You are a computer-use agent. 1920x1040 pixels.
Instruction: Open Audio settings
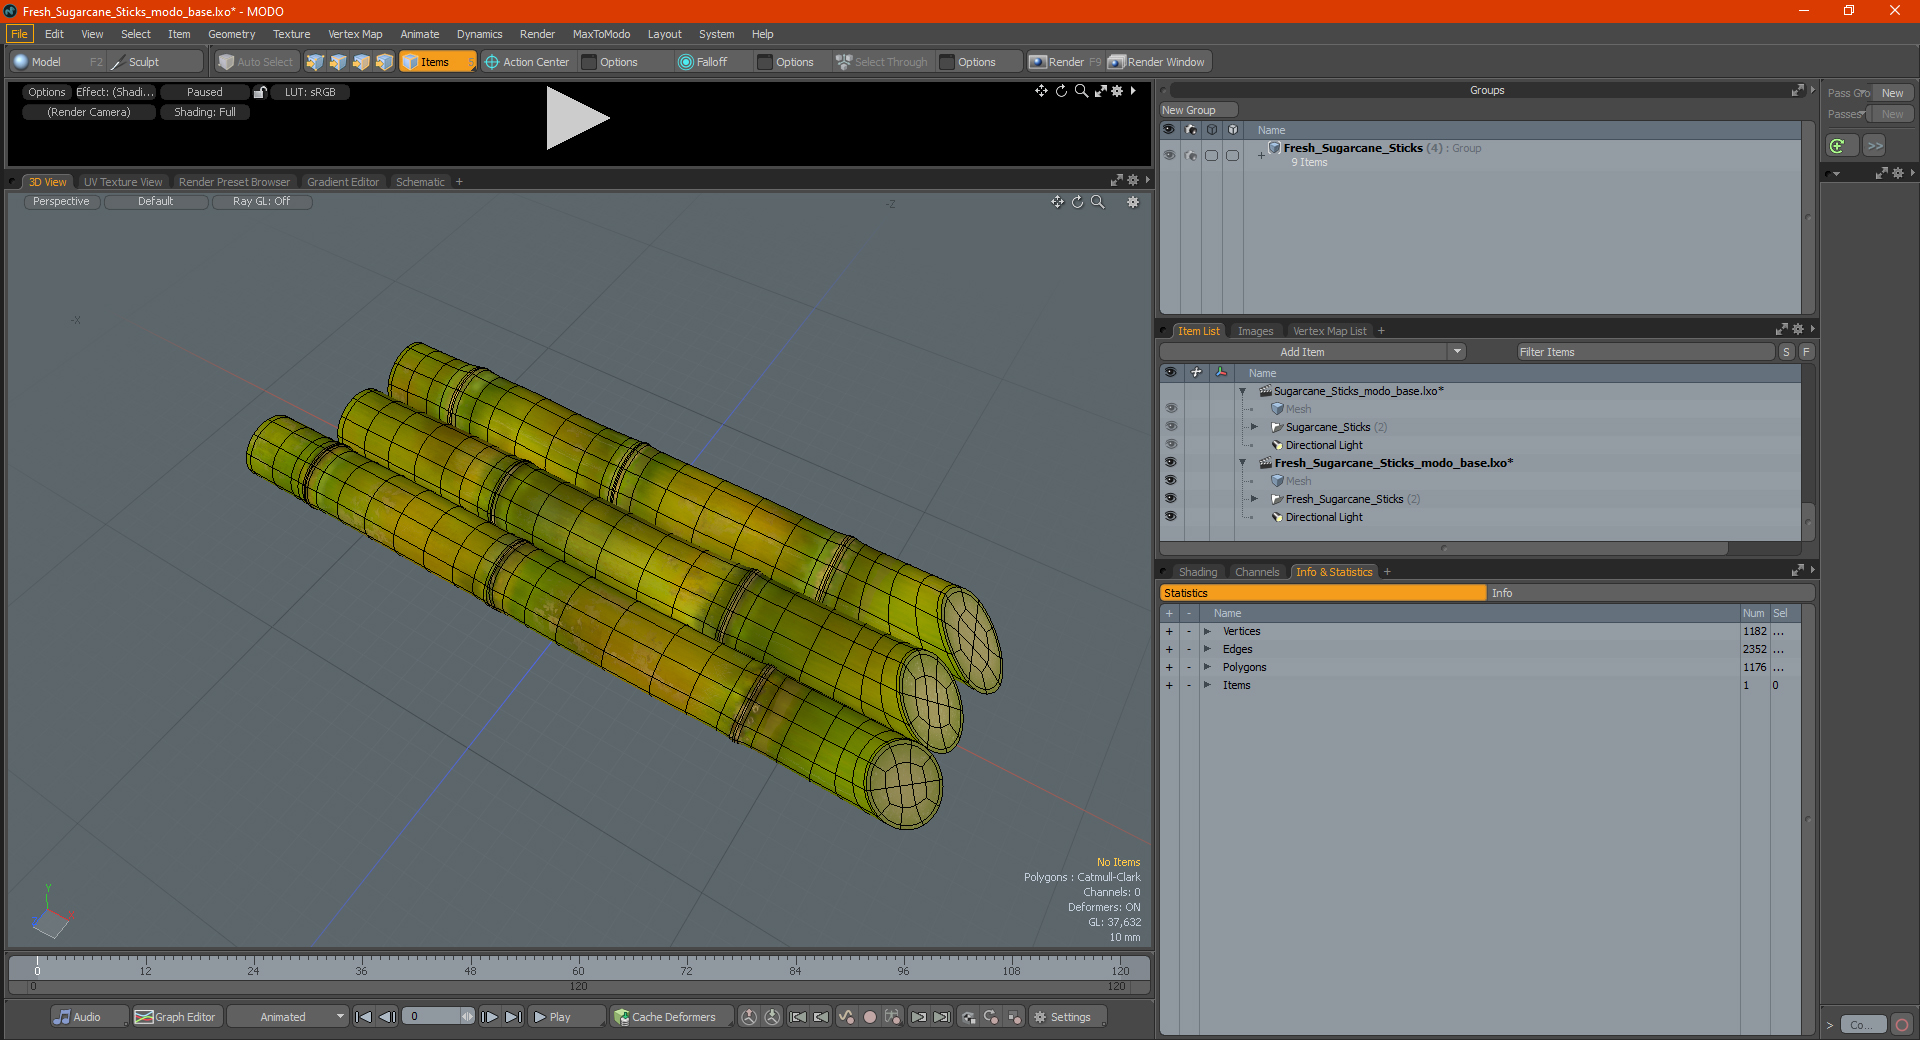(89, 1017)
